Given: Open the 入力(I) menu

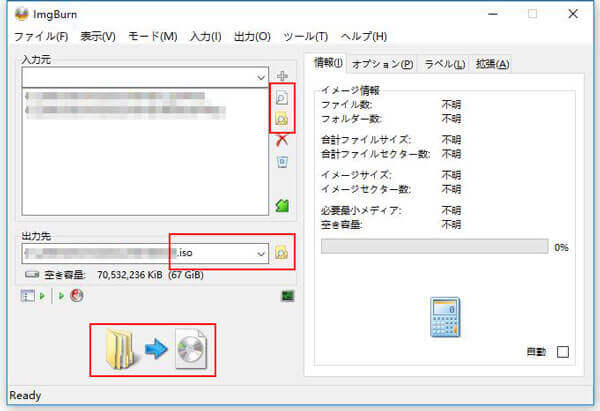Looking at the screenshot, I should (x=205, y=37).
